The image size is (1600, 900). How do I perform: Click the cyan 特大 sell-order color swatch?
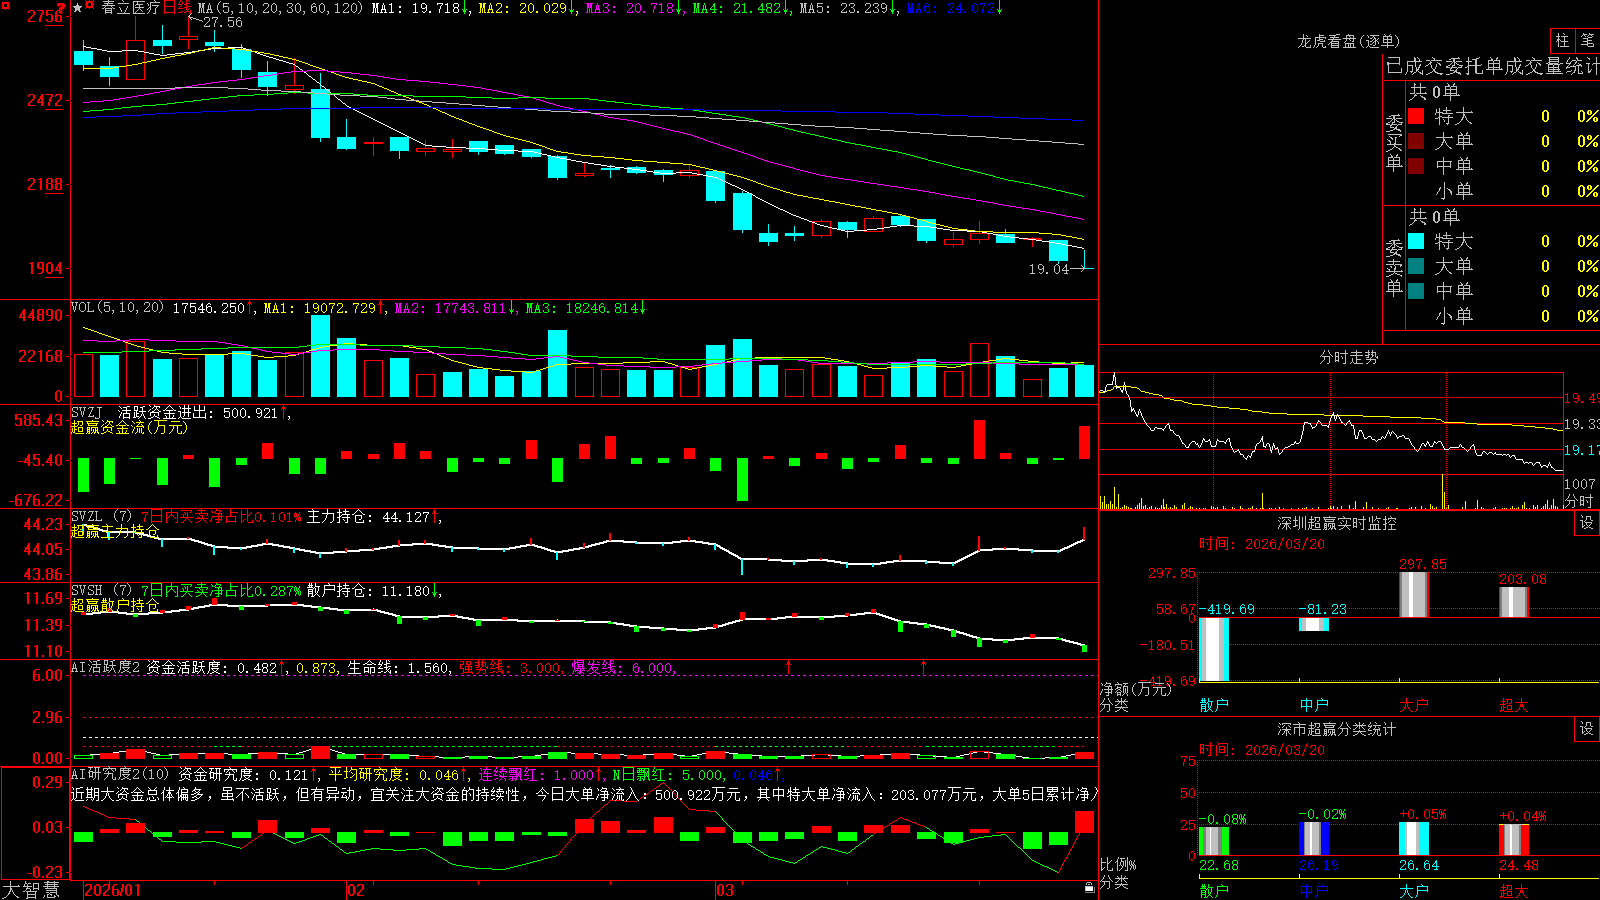(x=1416, y=241)
